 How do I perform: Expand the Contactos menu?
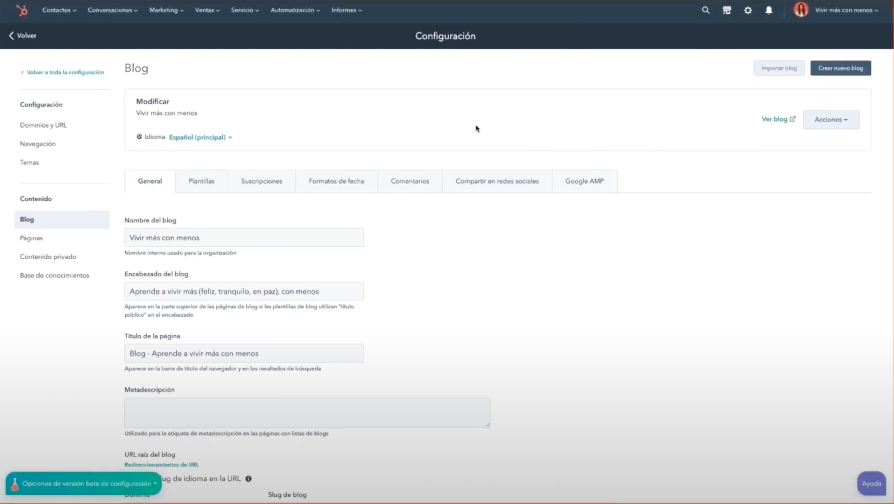pos(59,10)
